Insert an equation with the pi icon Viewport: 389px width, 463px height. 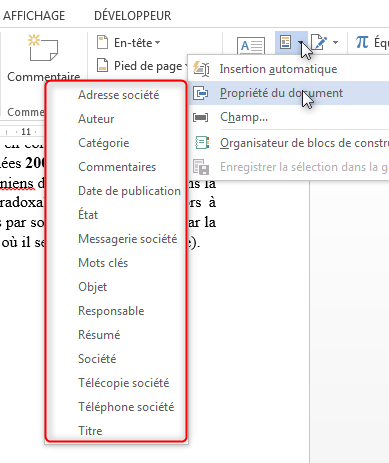pyautogui.click(x=362, y=42)
